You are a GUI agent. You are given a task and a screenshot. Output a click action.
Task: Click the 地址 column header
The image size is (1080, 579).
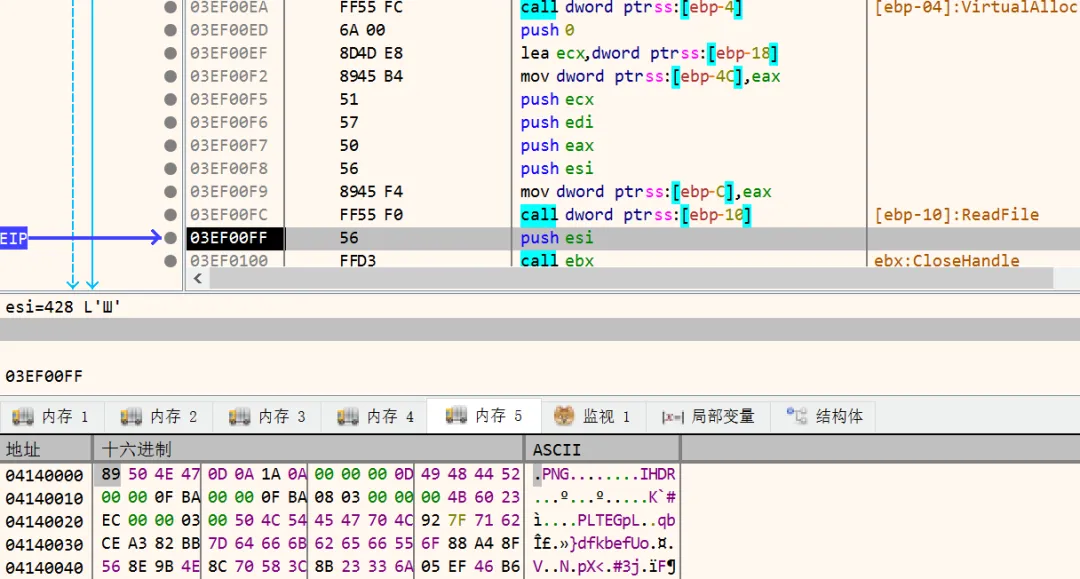46,450
